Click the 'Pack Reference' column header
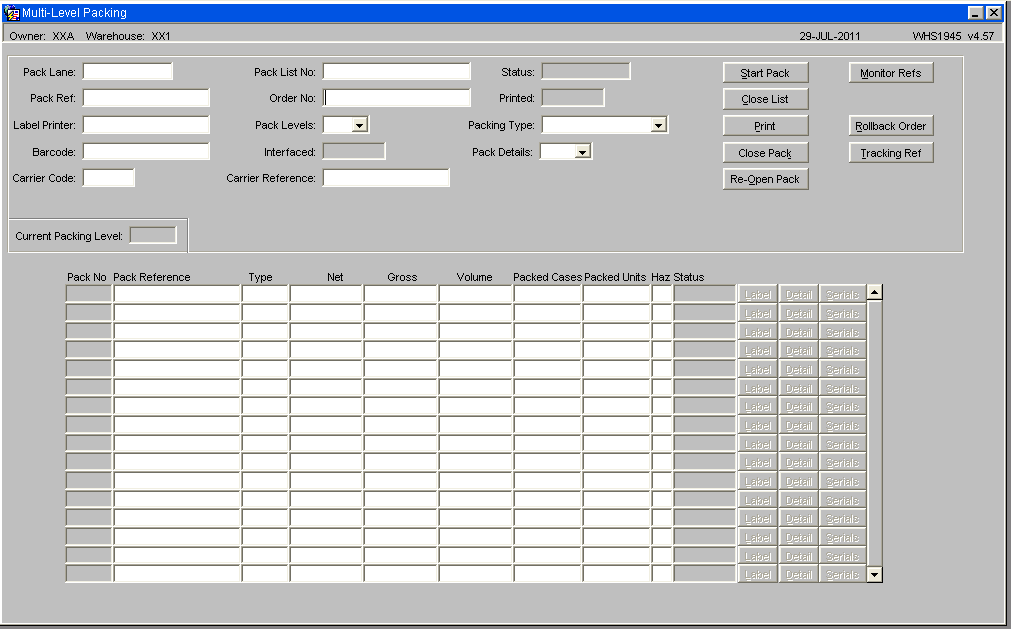The height and width of the screenshot is (629, 1011). click(152, 277)
